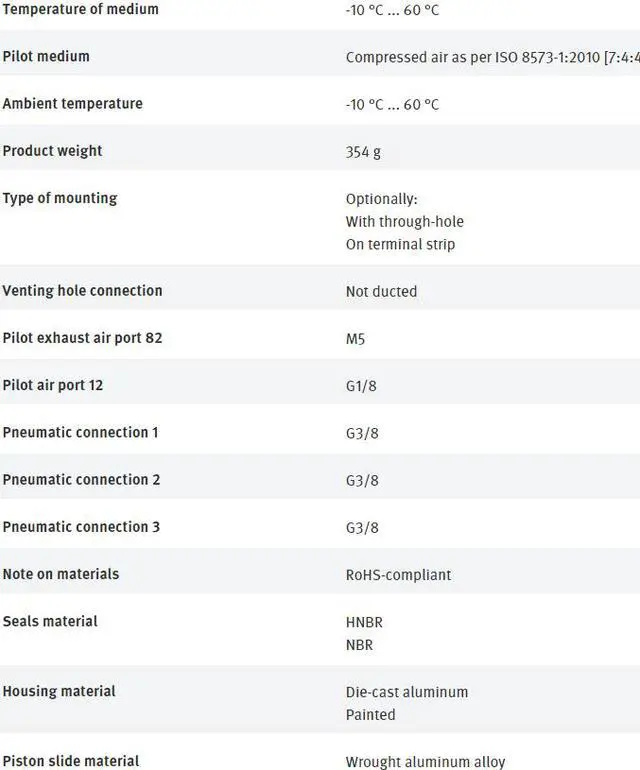This screenshot has height=770, width=640.
Task: Click the 'Type of mounting' label
Action: click(x=60, y=198)
